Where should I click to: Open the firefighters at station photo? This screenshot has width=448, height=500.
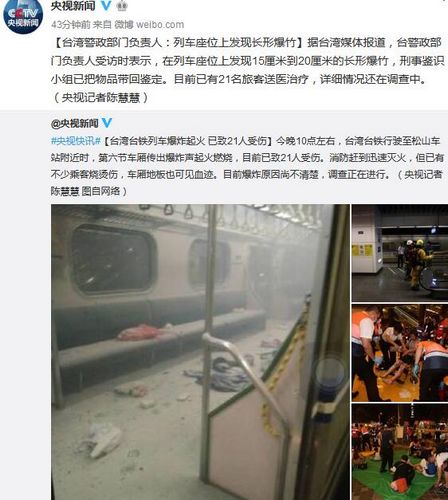tap(400, 253)
